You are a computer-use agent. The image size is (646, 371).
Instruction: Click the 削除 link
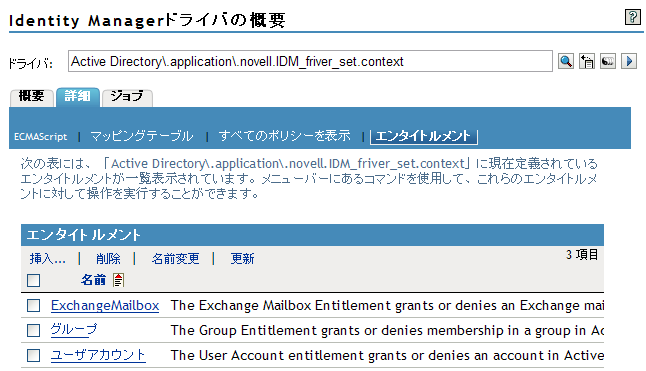[108, 259]
